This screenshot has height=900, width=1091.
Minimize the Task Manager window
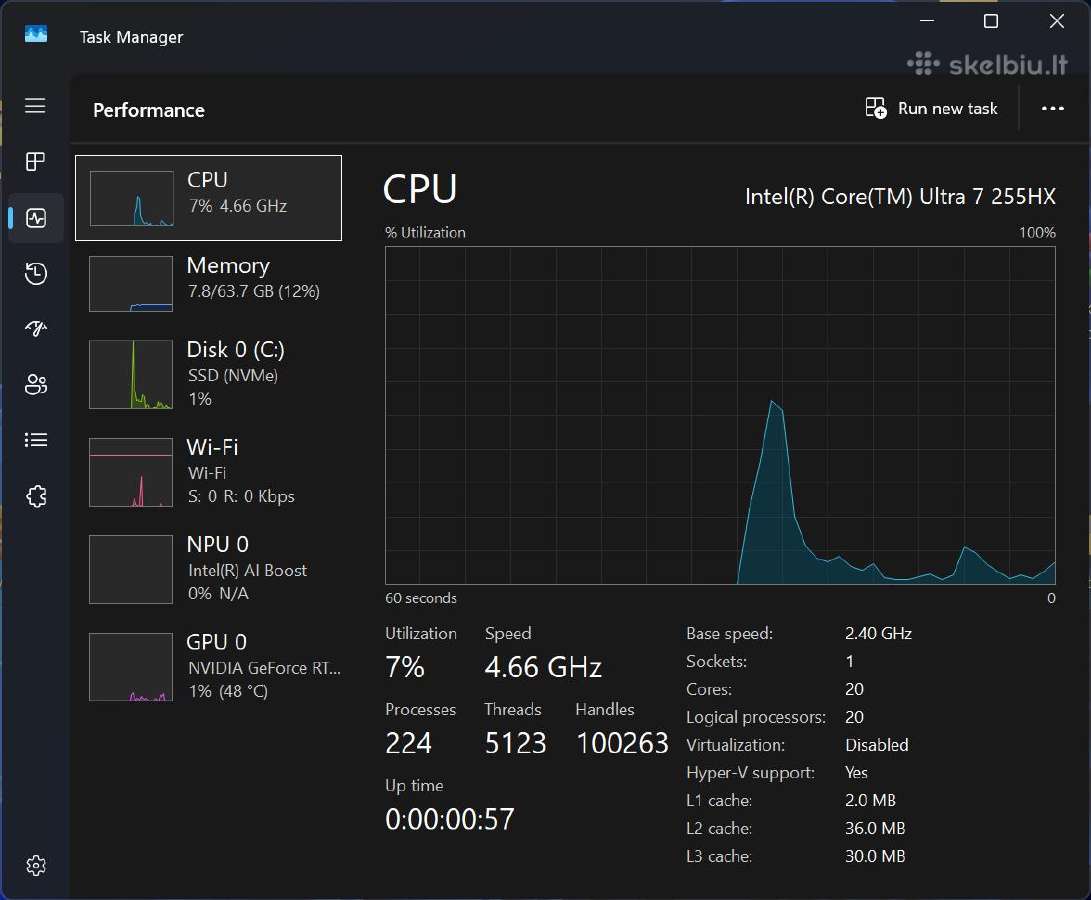click(927, 21)
